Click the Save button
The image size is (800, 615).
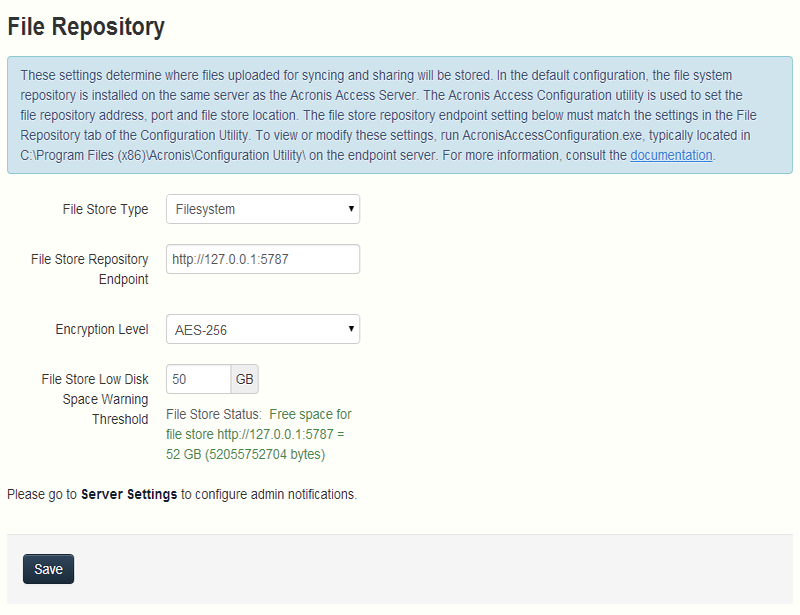click(x=48, y=568)
